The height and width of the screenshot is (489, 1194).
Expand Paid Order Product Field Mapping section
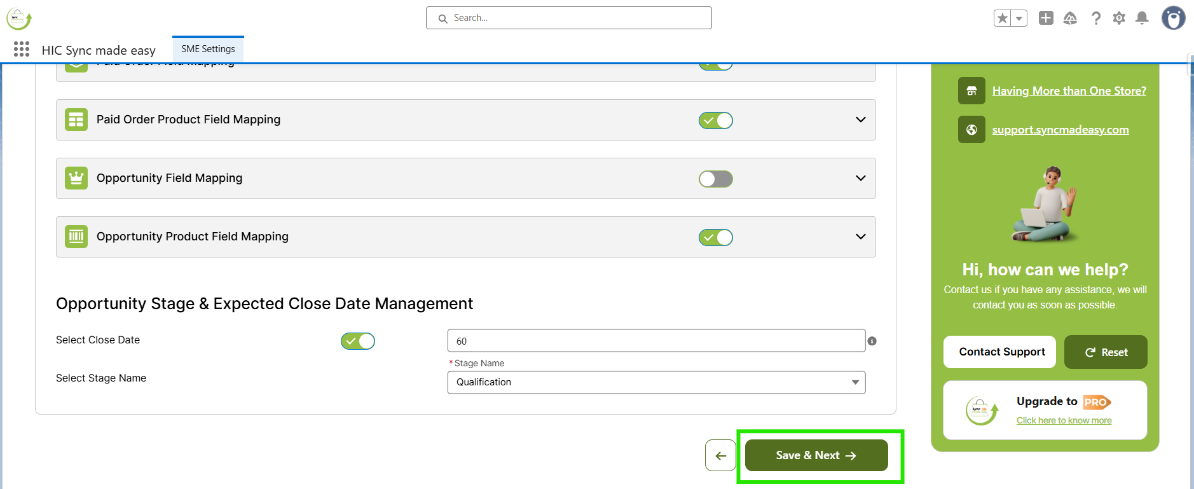click(861, 120)
